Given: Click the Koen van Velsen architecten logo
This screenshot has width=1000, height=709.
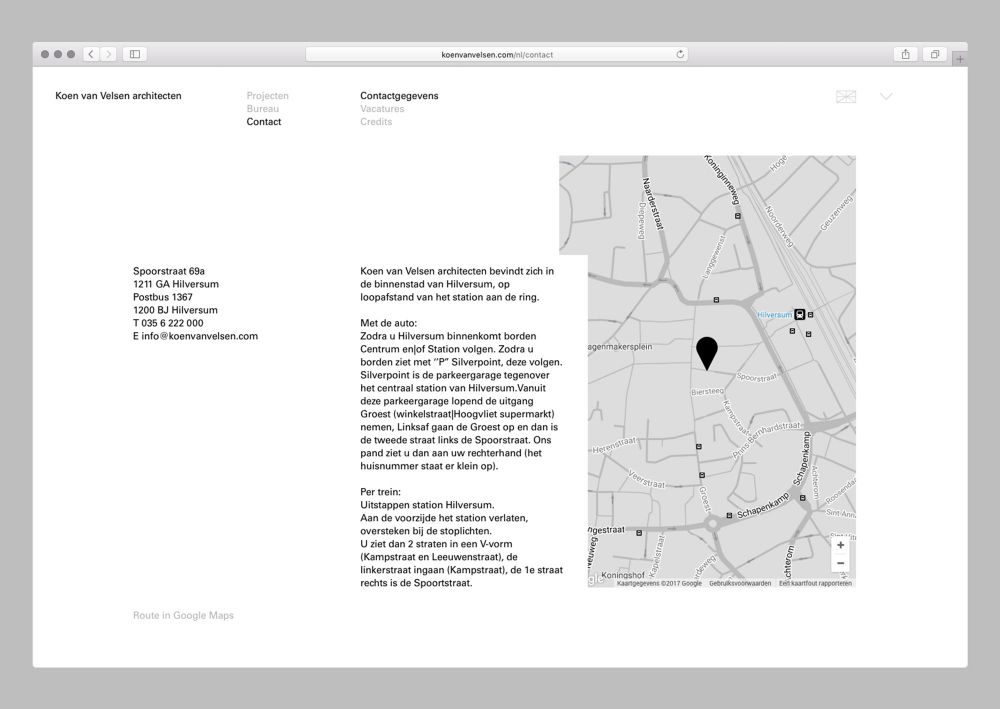Looking at the screenshot, I should pos(119,96).
